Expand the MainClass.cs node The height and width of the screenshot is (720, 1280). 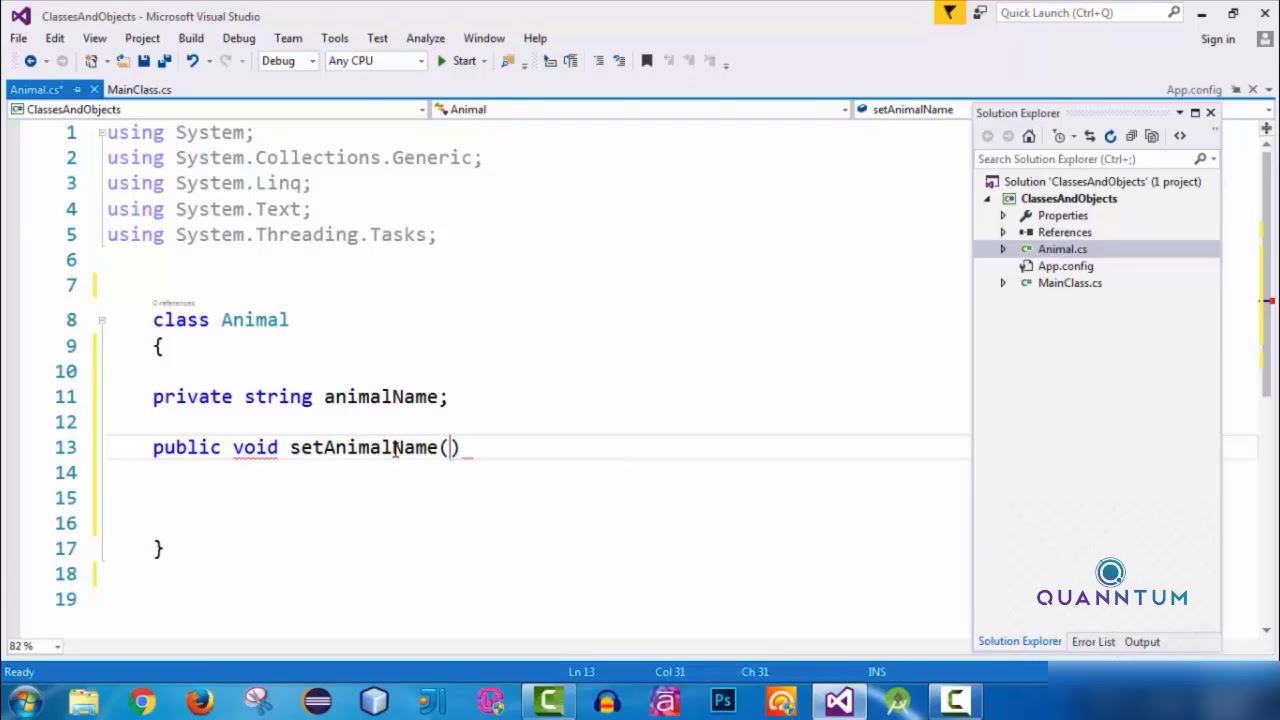pos(1003,283)
